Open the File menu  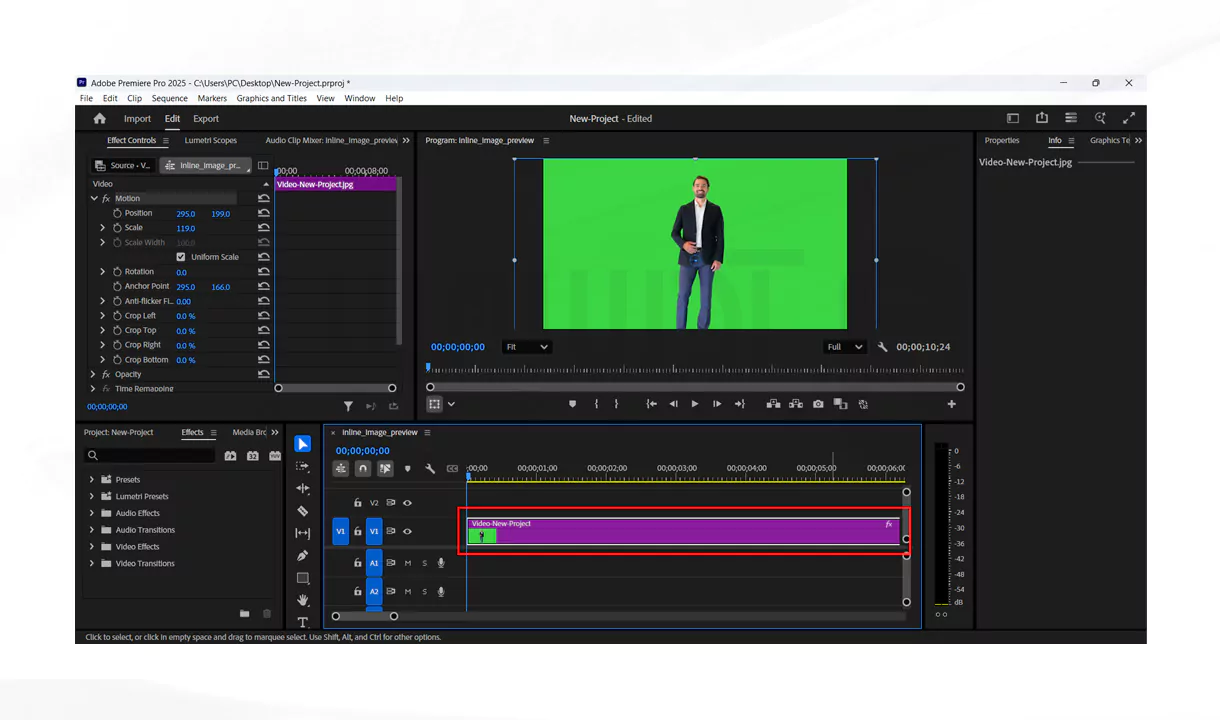click(x=86, y=98)
